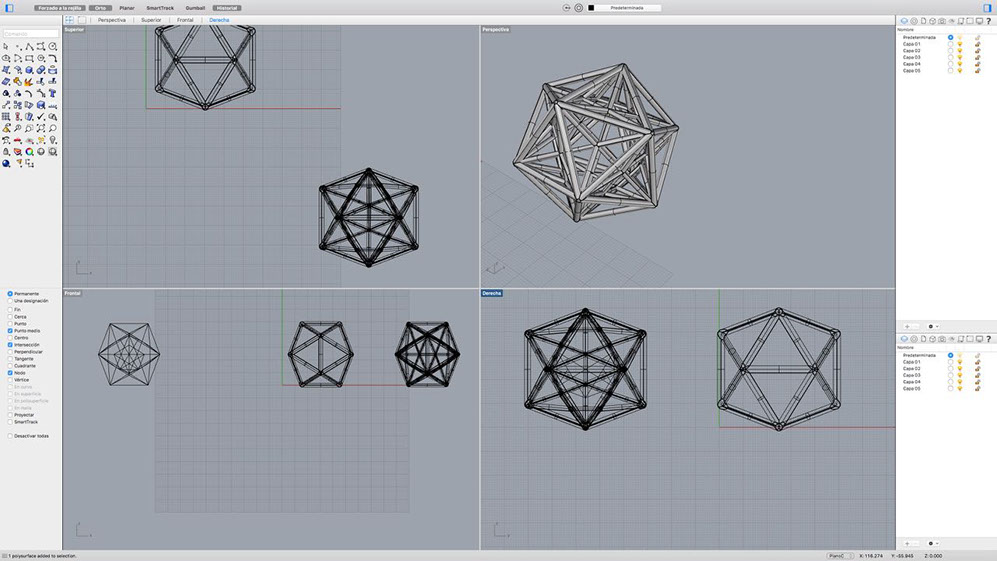Choose the Box solid tool
Screen dimensions: 997x561
29,70
